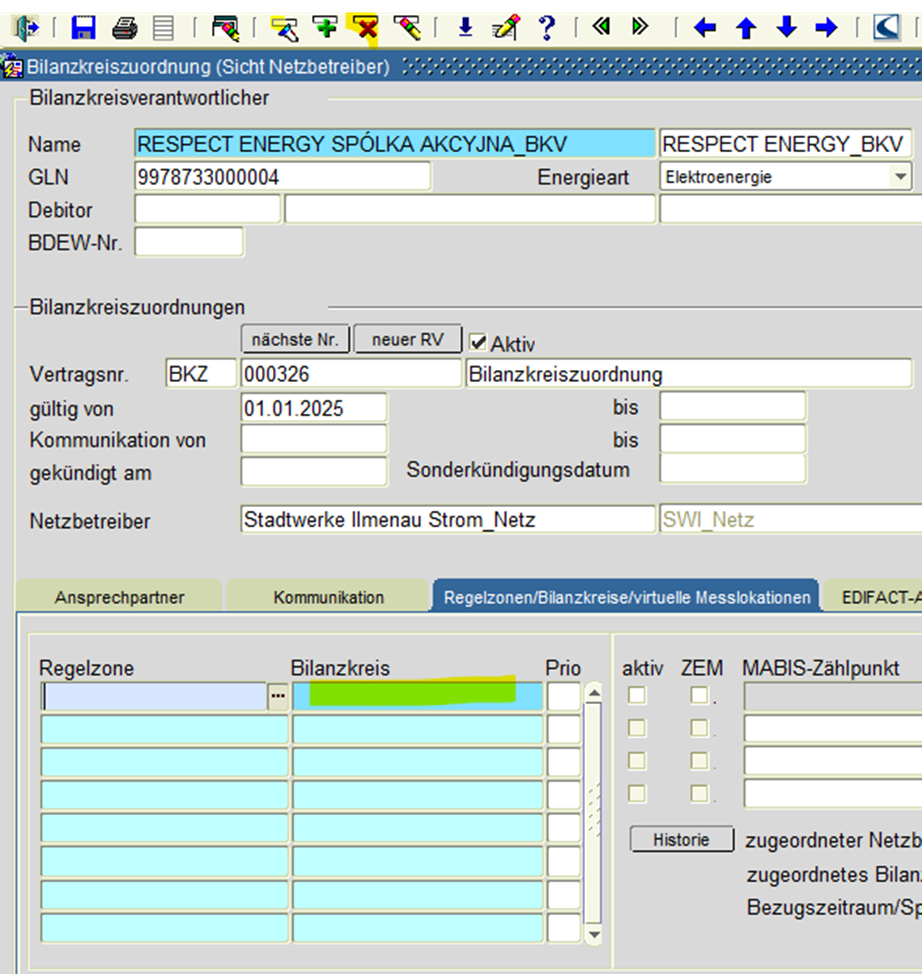Check the first aktiv checkbox in the list

pyautogui.click(x=636, y=695)
